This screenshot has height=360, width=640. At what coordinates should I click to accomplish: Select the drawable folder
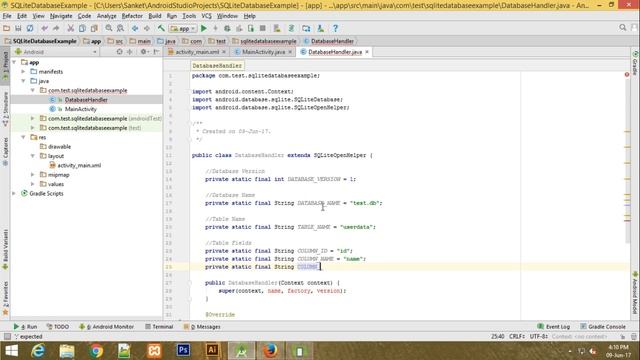(59, 147)
